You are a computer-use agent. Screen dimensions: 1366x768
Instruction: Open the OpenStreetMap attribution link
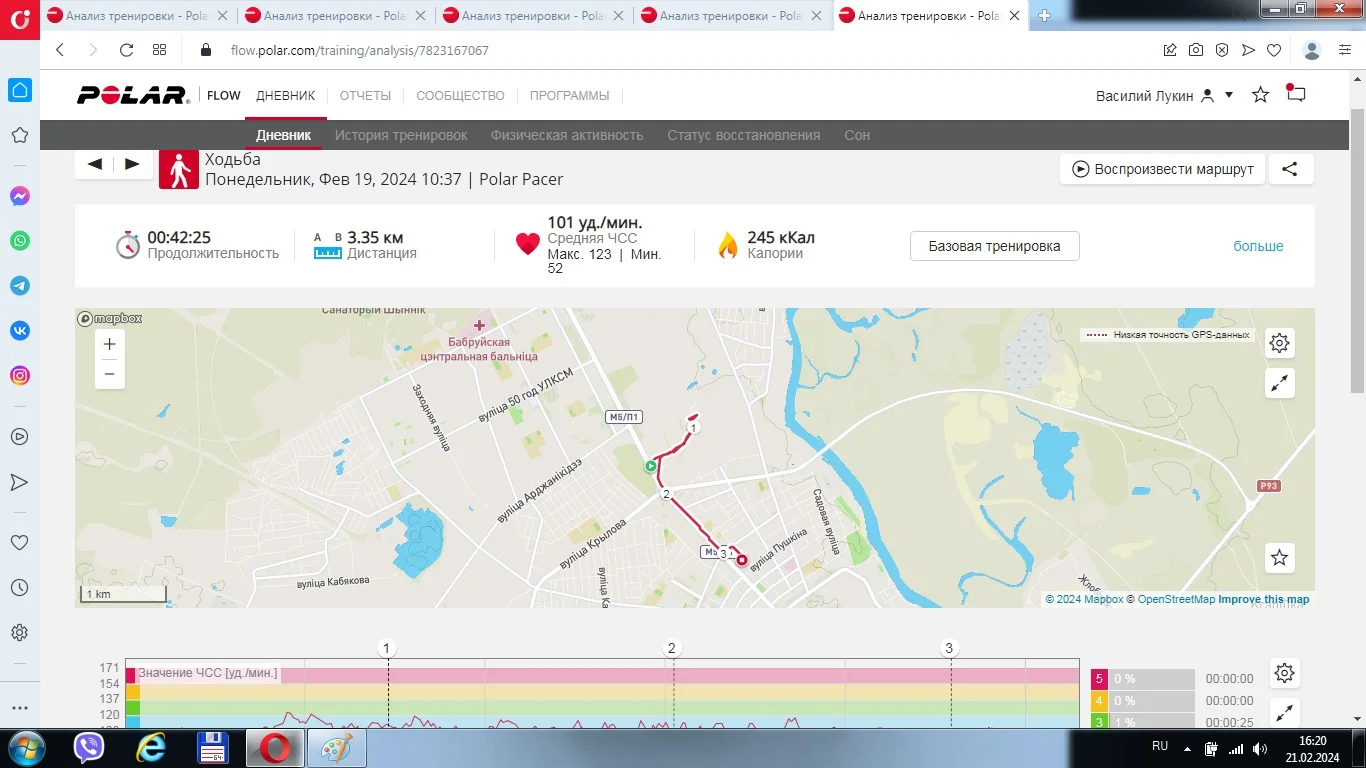pos(1177,600)
